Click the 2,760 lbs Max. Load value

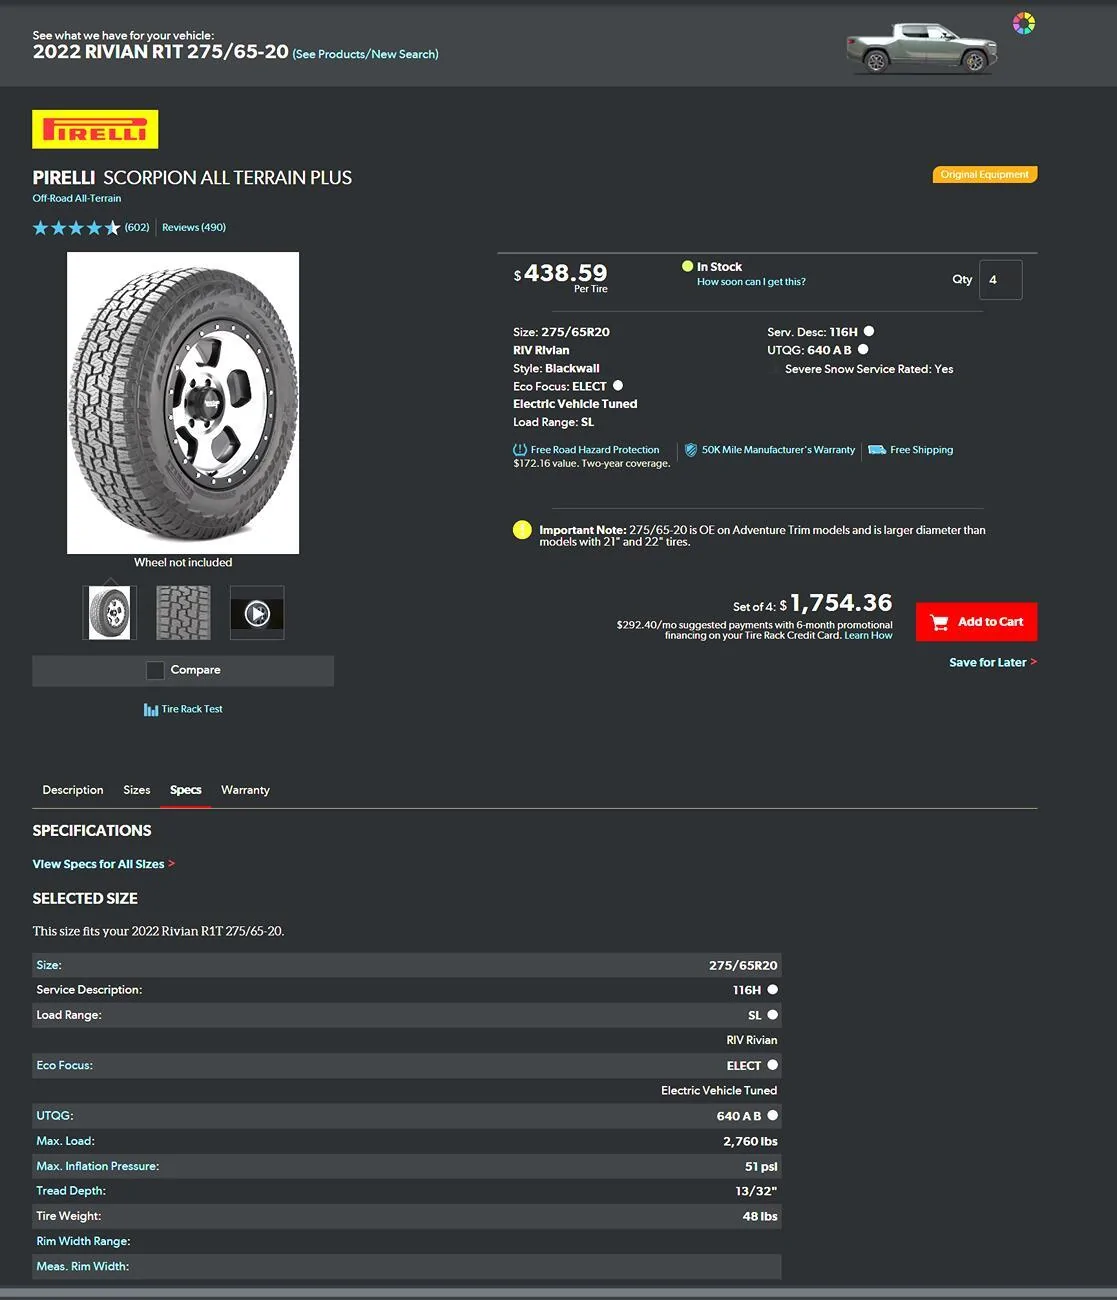pos(750,1141)
